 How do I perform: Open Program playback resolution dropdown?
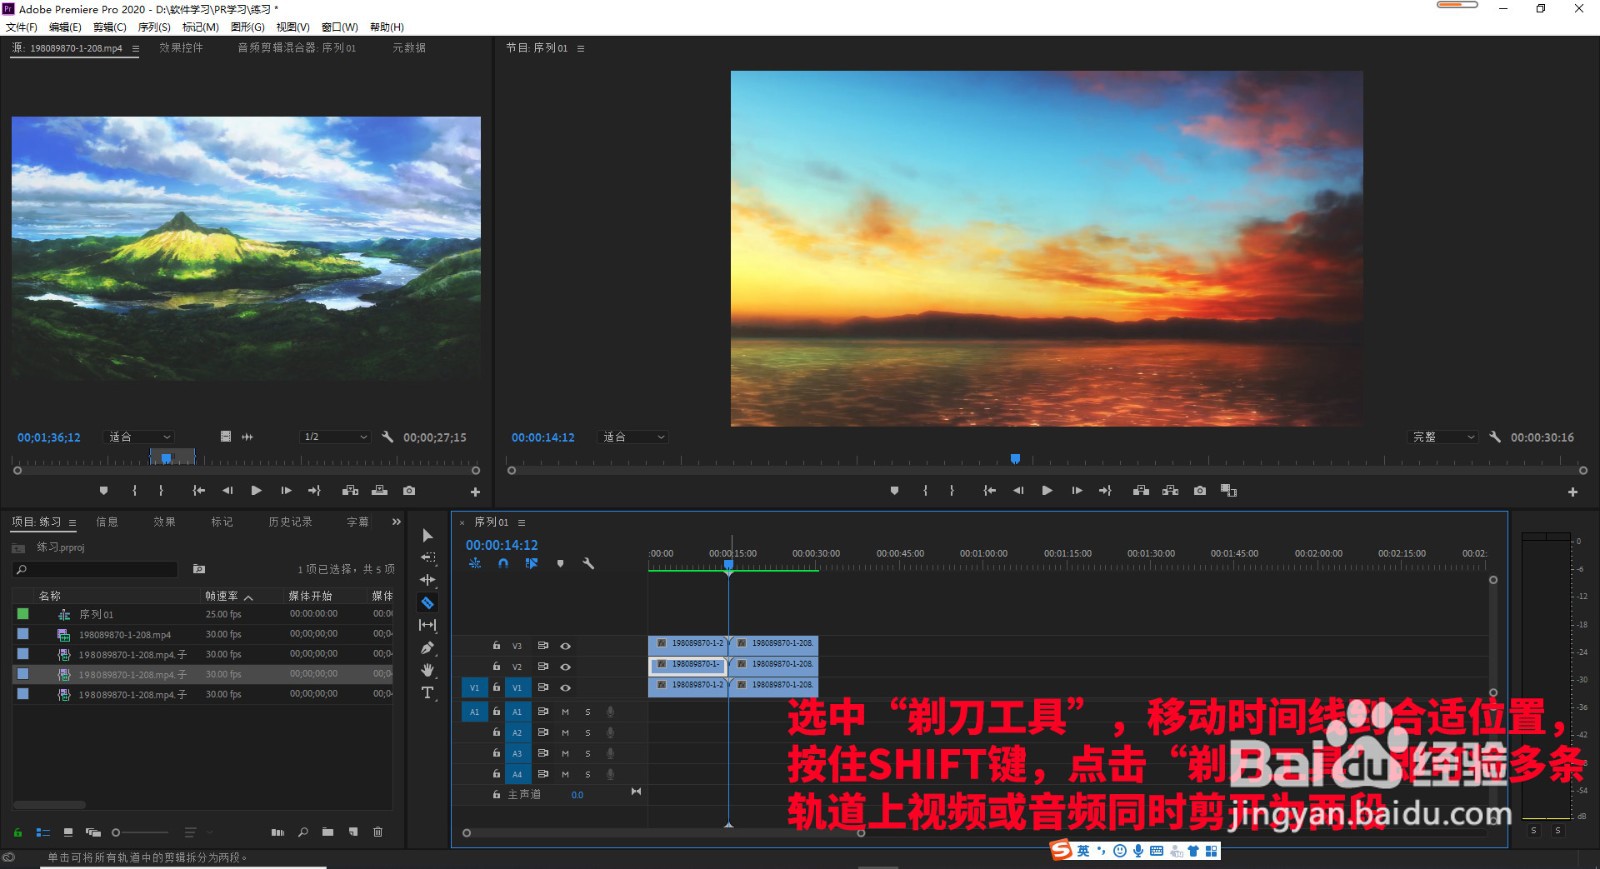point(1443,437)
